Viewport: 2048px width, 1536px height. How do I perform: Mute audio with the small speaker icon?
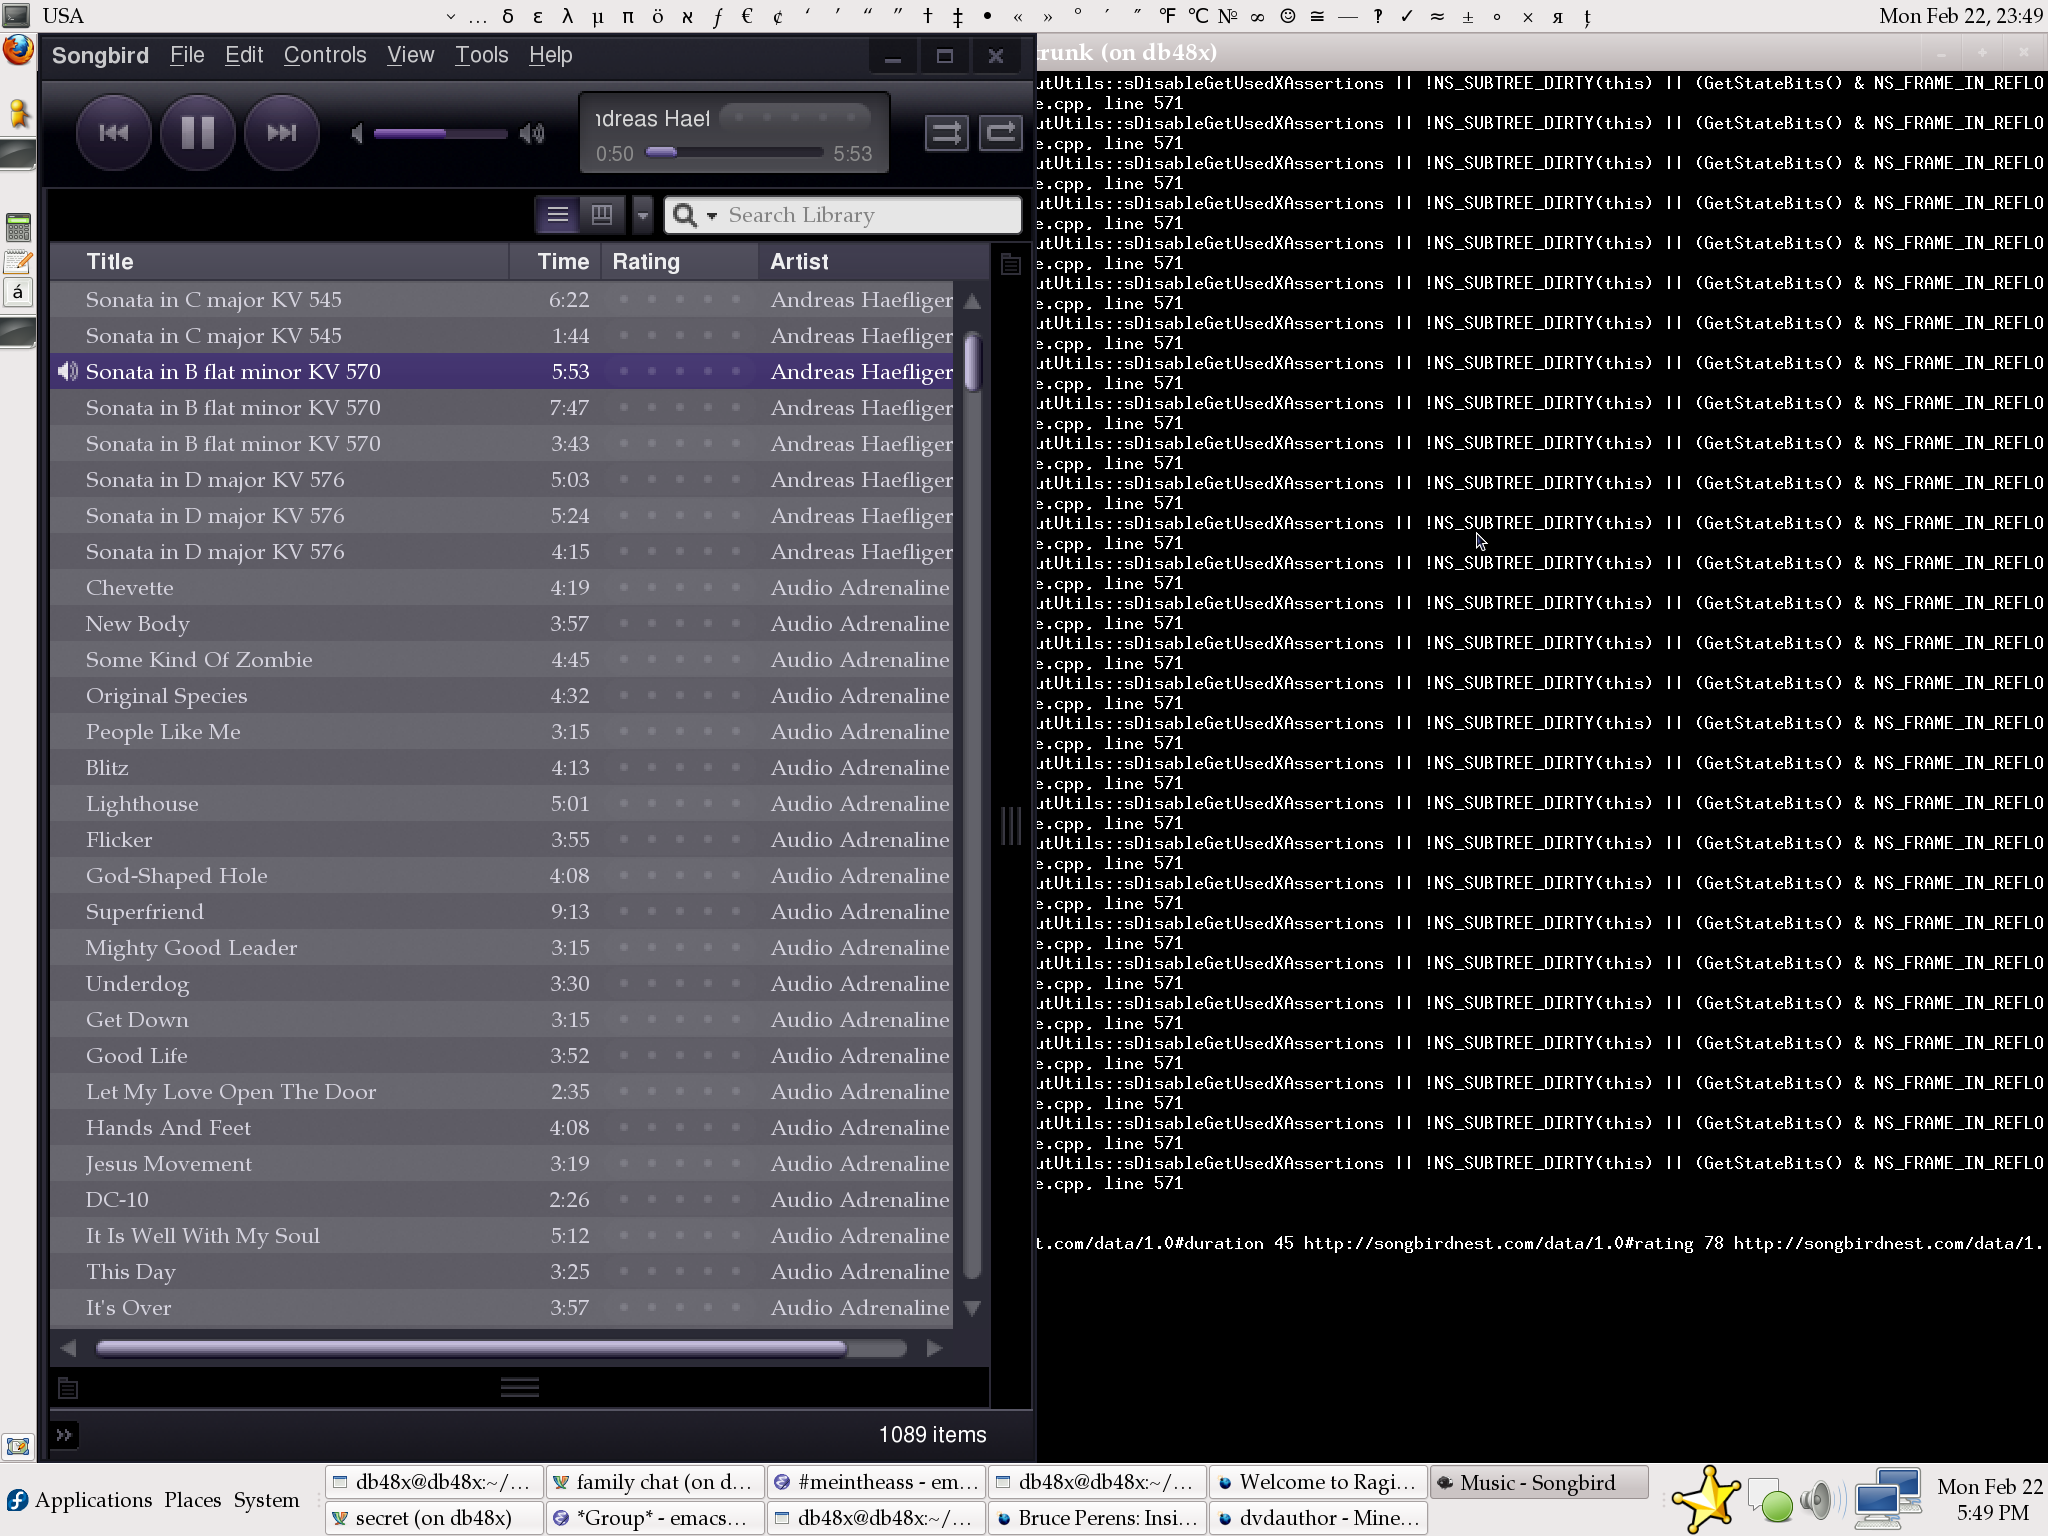[x=358, y=133]
